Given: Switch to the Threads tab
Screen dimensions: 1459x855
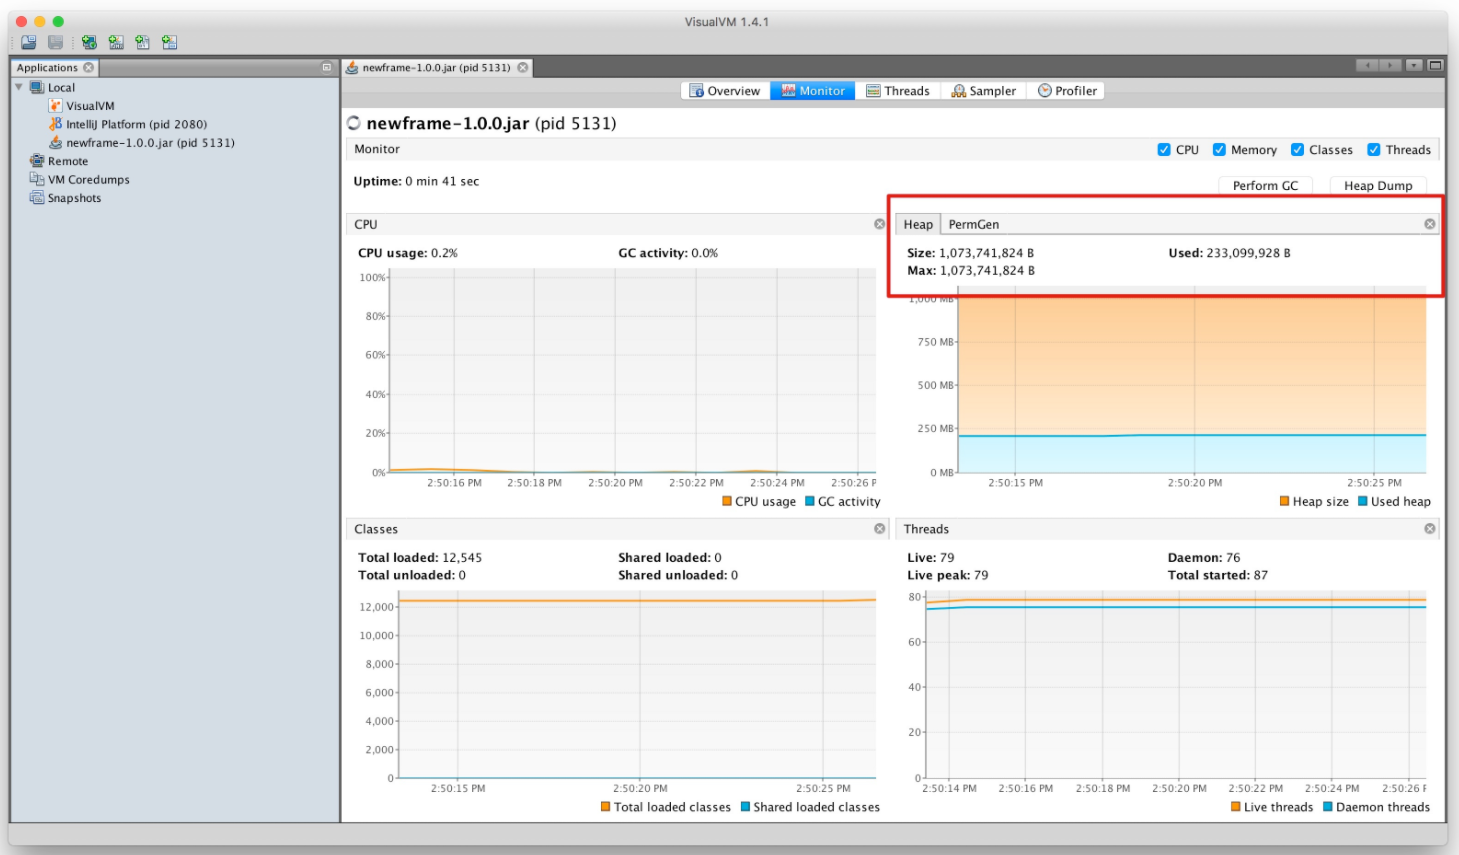Looking at the screenshot, I should click(898, 91).
